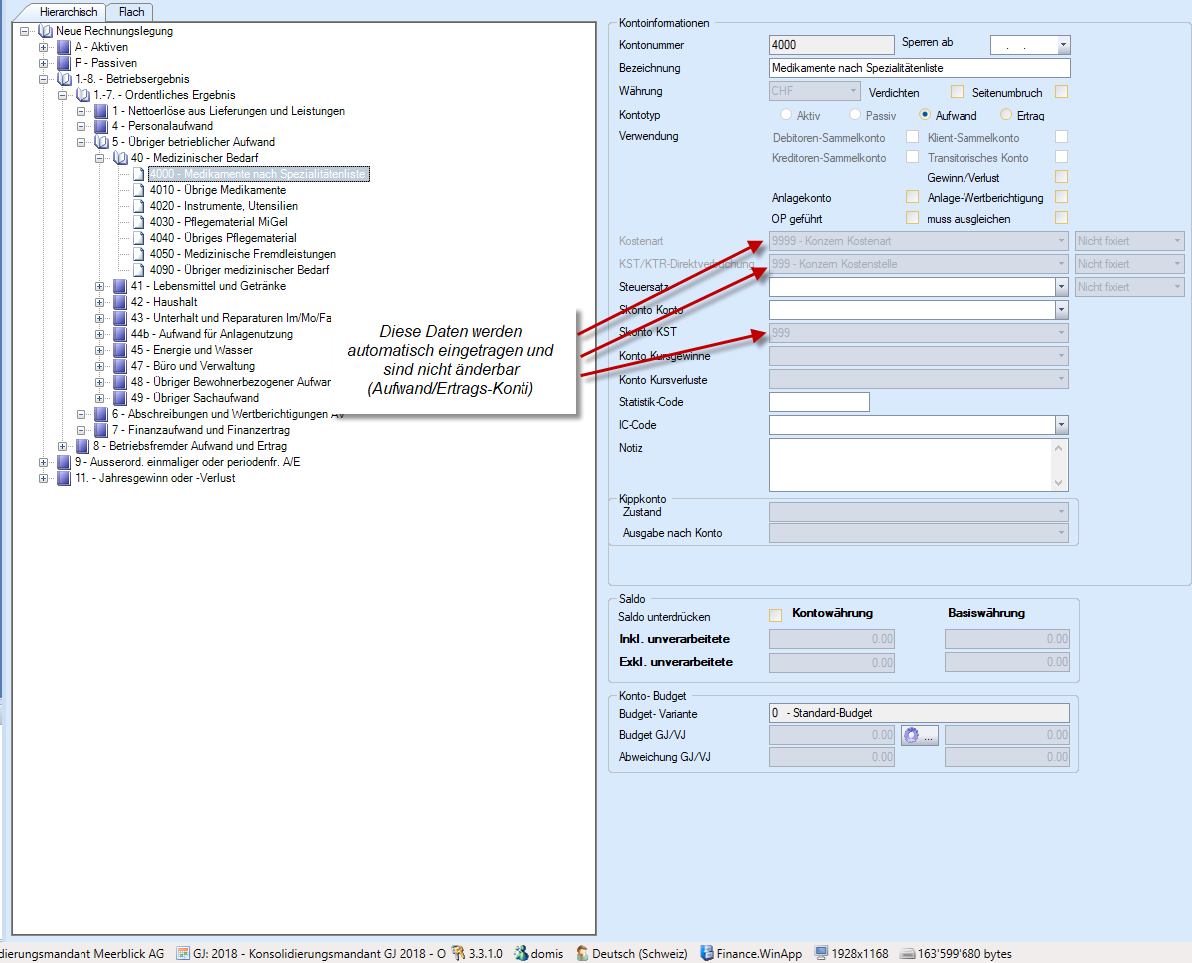Select 4090 - Übriger medizinischer Bedarf

(239, 270)
